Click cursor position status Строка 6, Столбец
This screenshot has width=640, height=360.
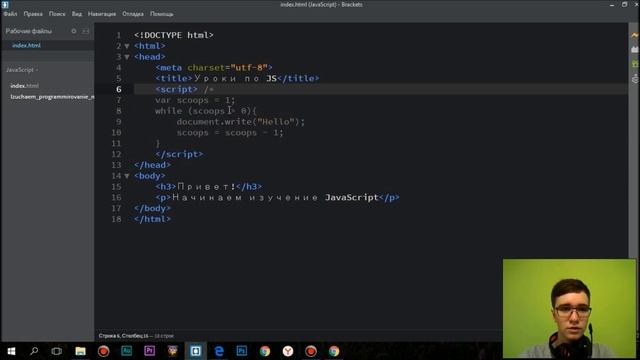(x=124, y=336)
